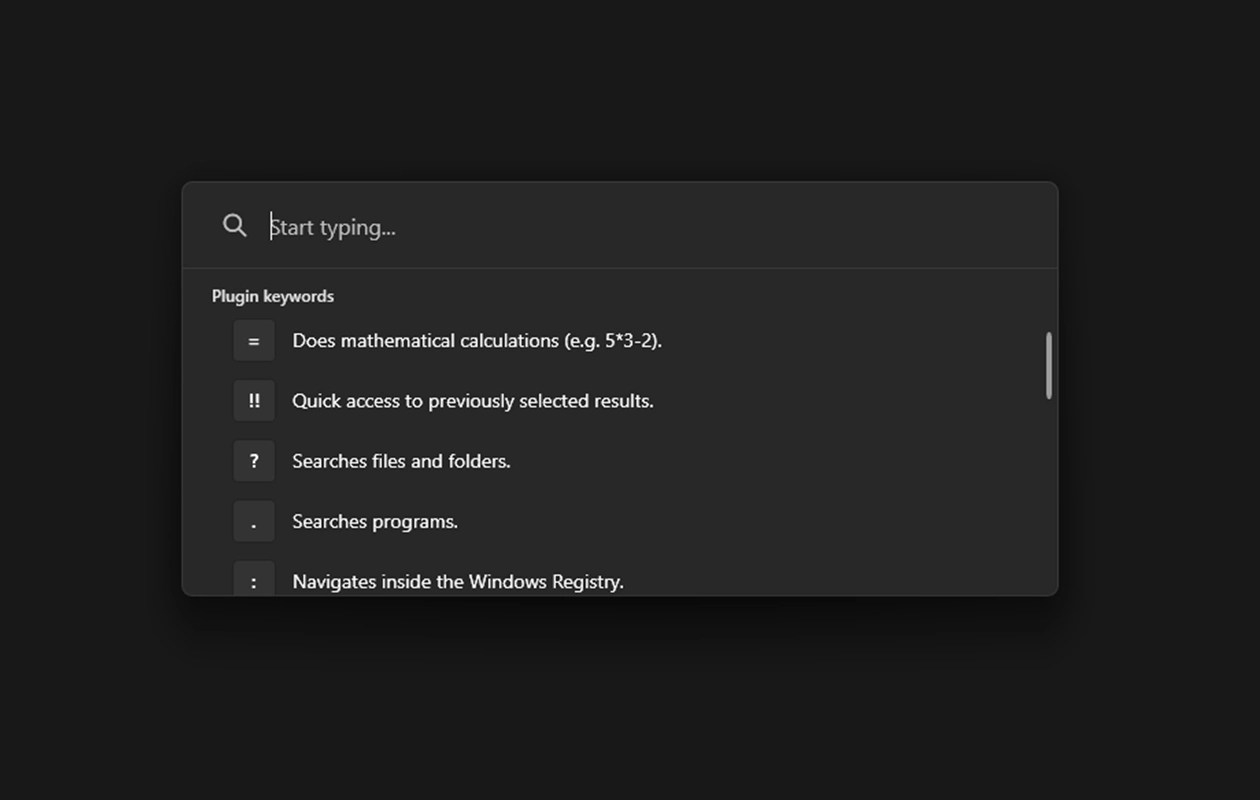Image resolution: width=1260 pixels, height=800 pixels.
Task: Click the period program search keyword icon
Action: pyautogui.click(x=253, y=521)
